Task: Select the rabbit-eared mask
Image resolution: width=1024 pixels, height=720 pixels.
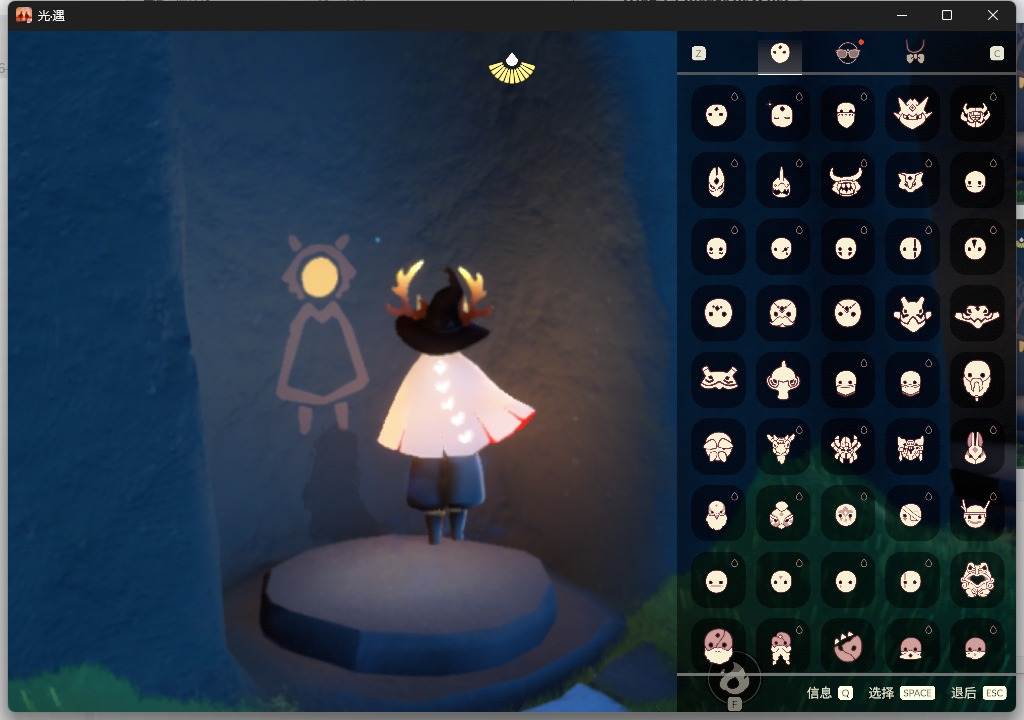Action: (x=976, y=448)
